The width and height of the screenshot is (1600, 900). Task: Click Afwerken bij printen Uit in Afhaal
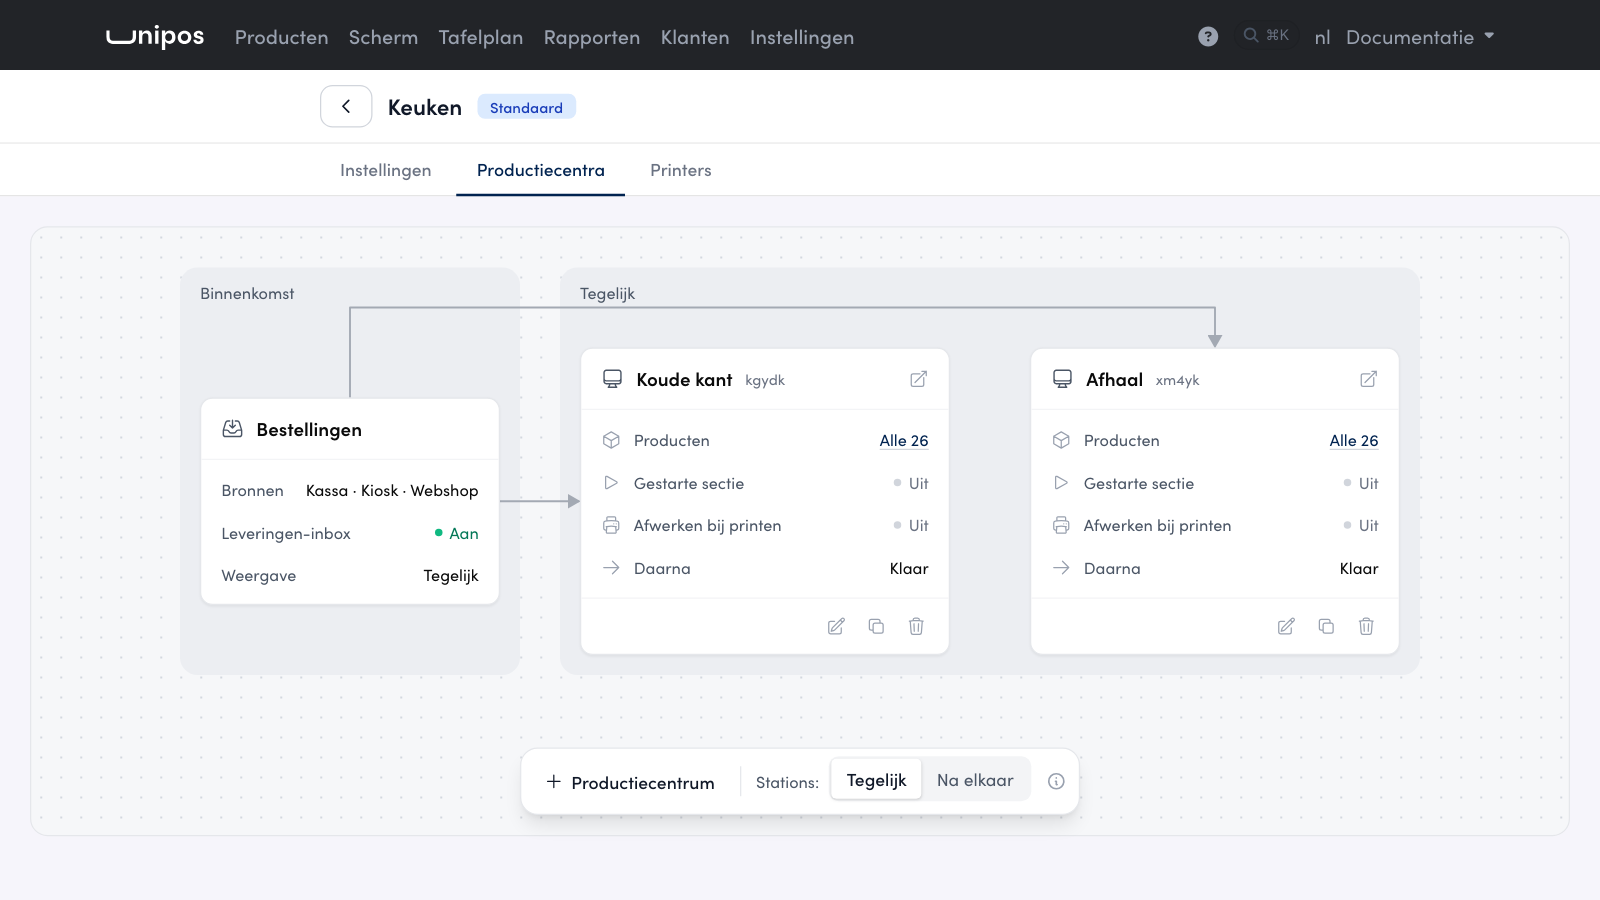coord(1361,526)
